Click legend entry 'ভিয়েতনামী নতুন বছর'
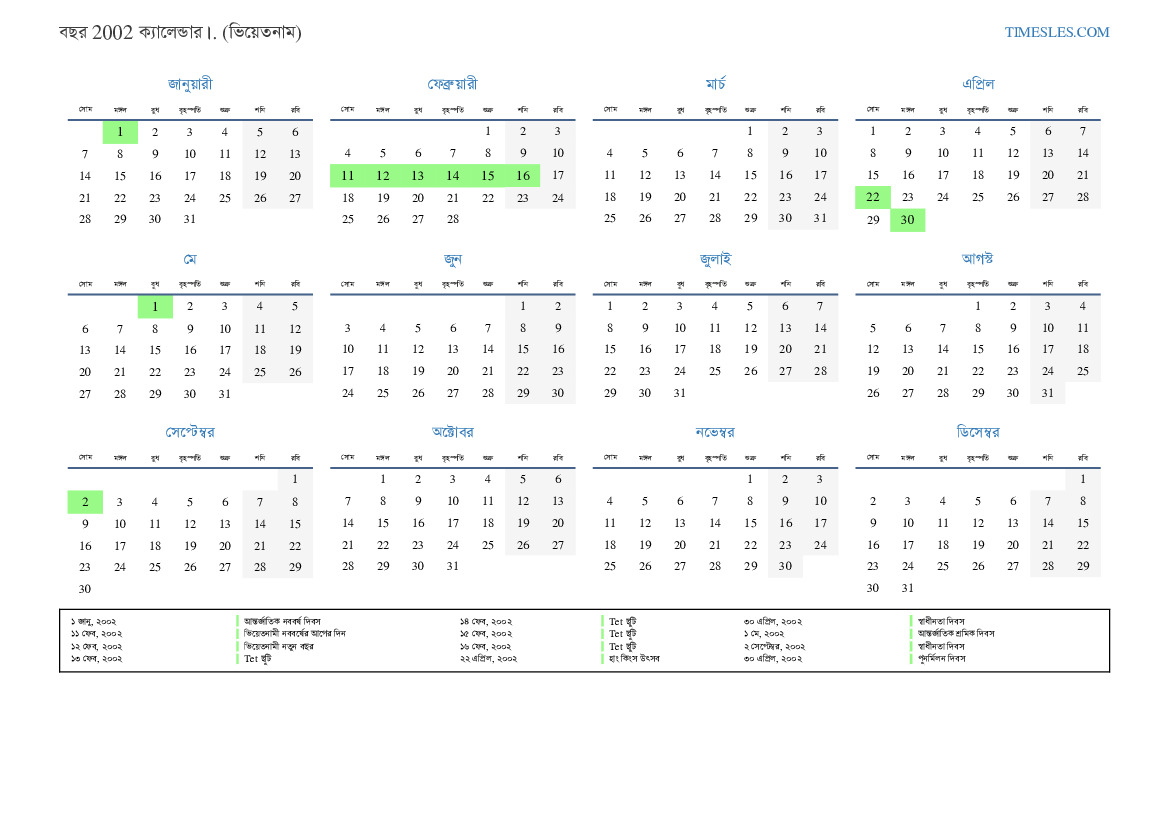 coord(279,646)
